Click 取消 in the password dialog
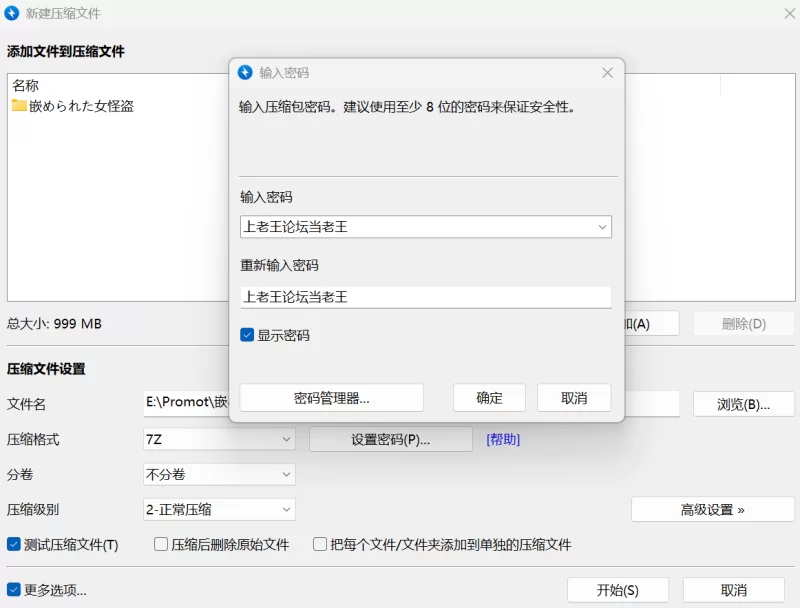 574,398
